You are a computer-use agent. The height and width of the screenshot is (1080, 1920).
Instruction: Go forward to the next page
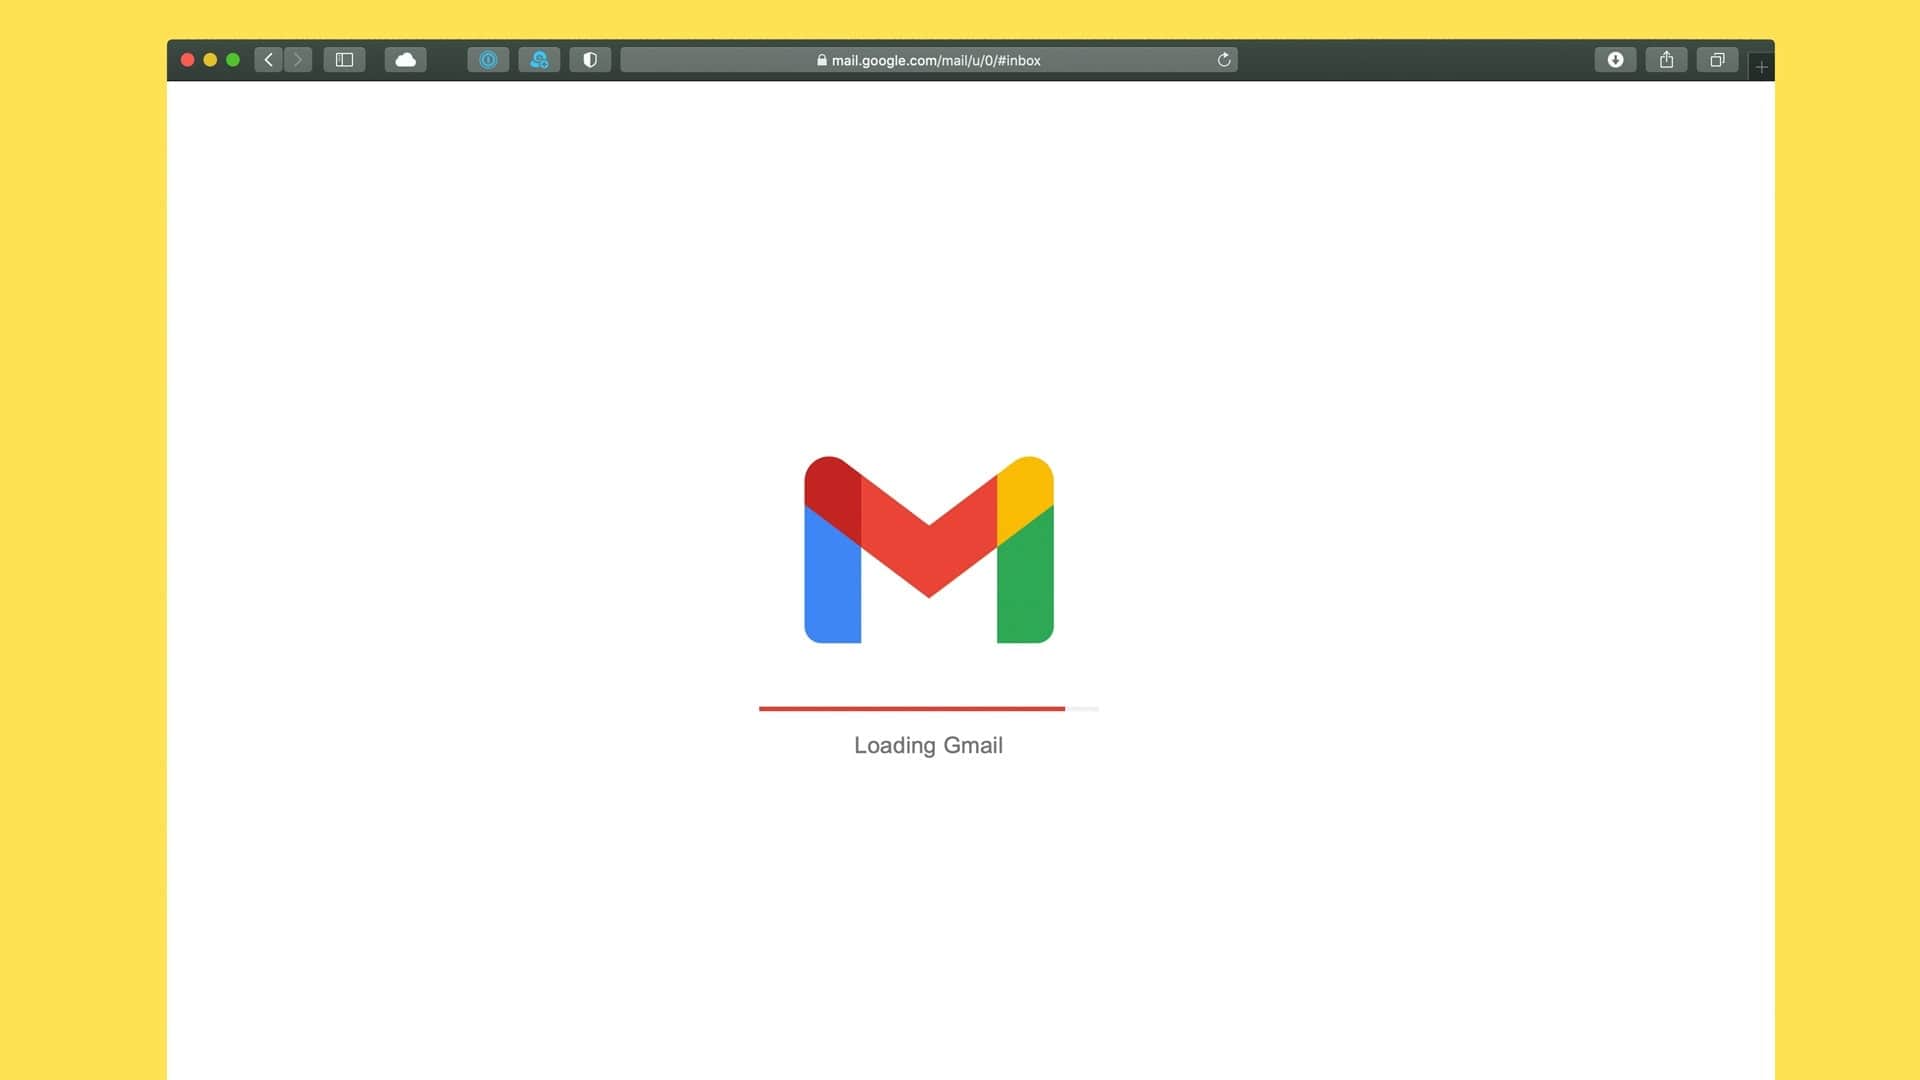point(298,60)
